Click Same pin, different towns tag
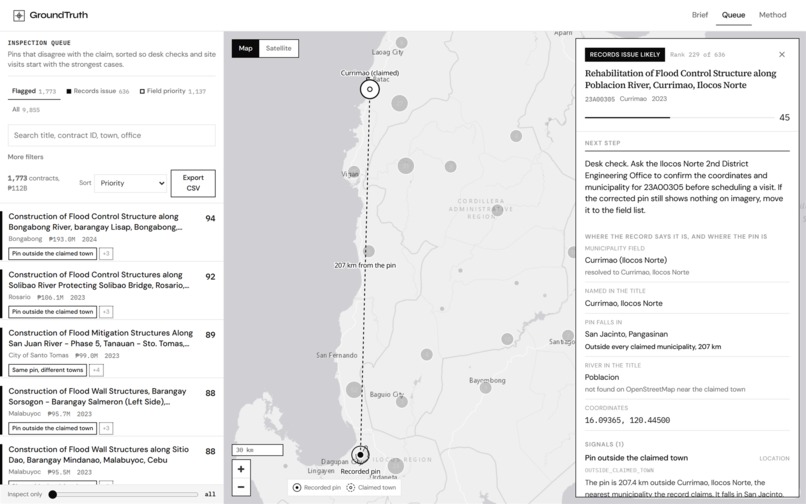The width and height of the screenshot is (806, 504). tap(47, 370)
